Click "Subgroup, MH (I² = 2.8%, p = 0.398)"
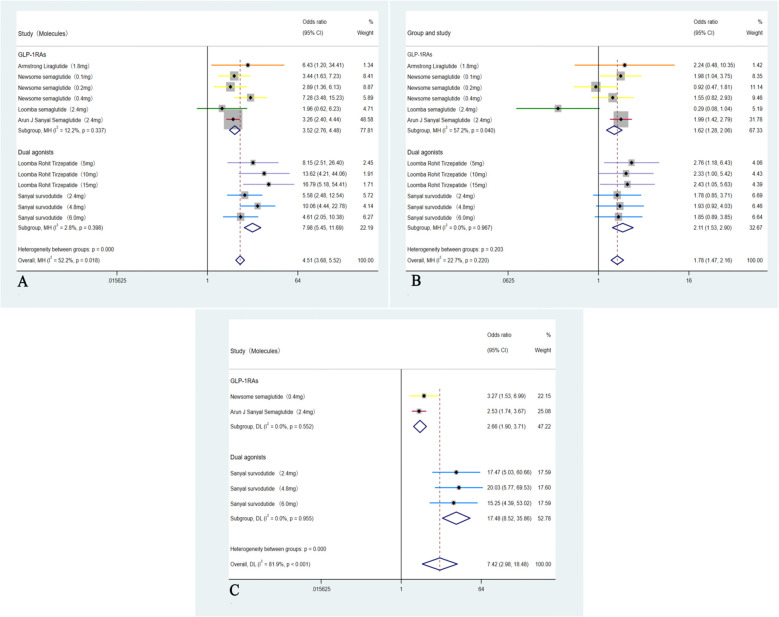 coord(61,228)
